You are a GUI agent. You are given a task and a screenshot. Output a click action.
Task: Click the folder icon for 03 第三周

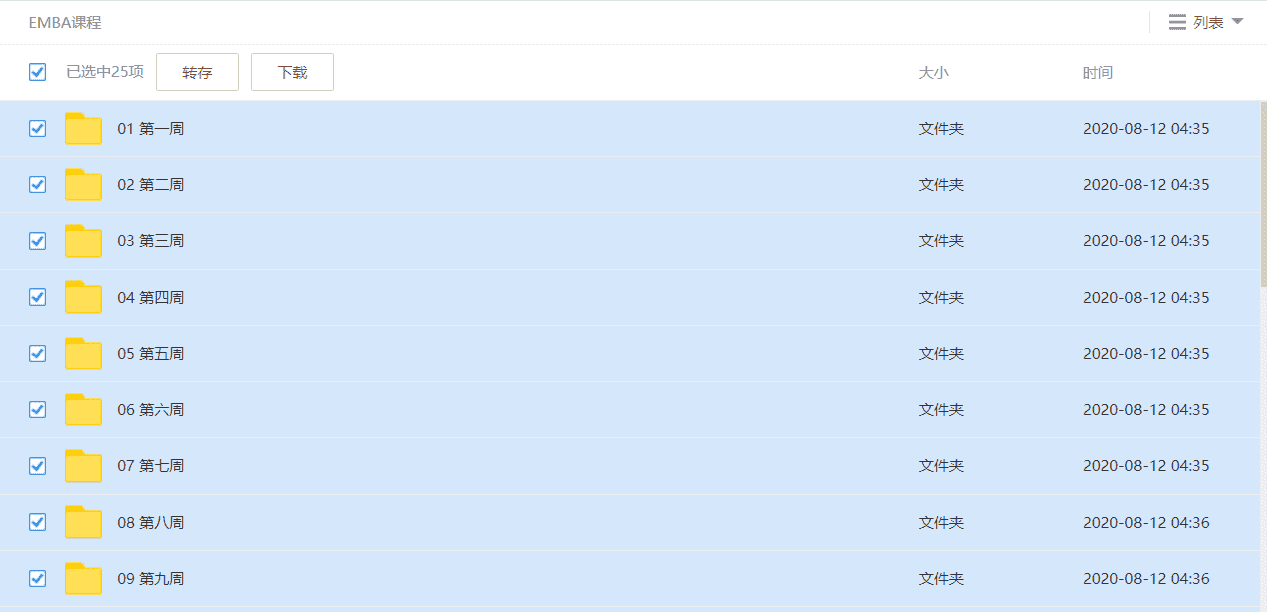(x=83, y=241)
